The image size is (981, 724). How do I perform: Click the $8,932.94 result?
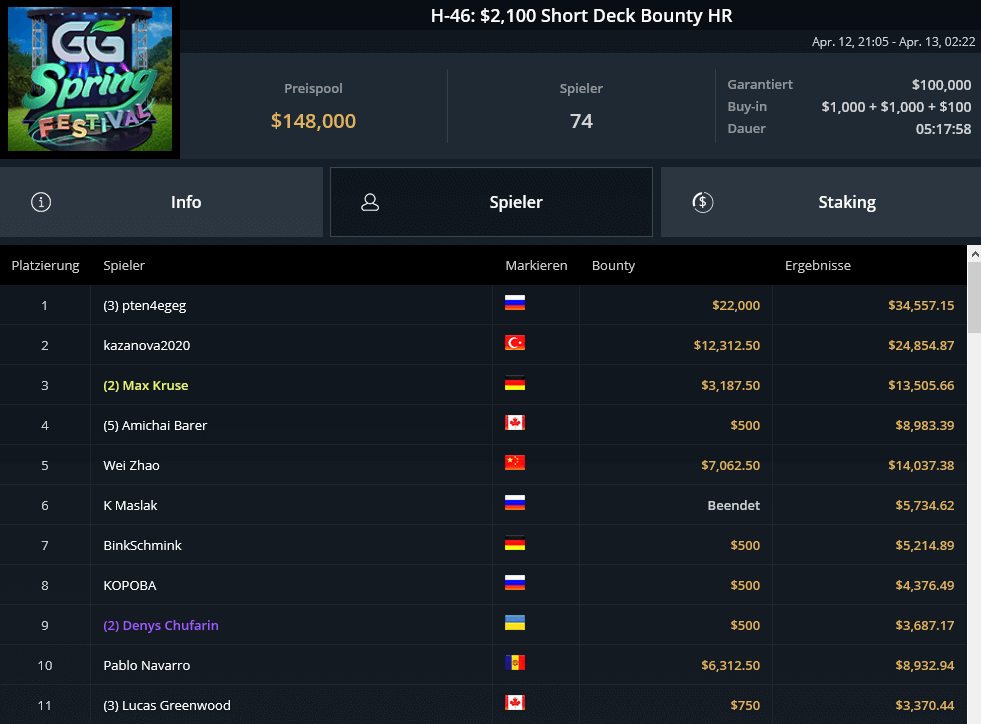click(925, 666)
